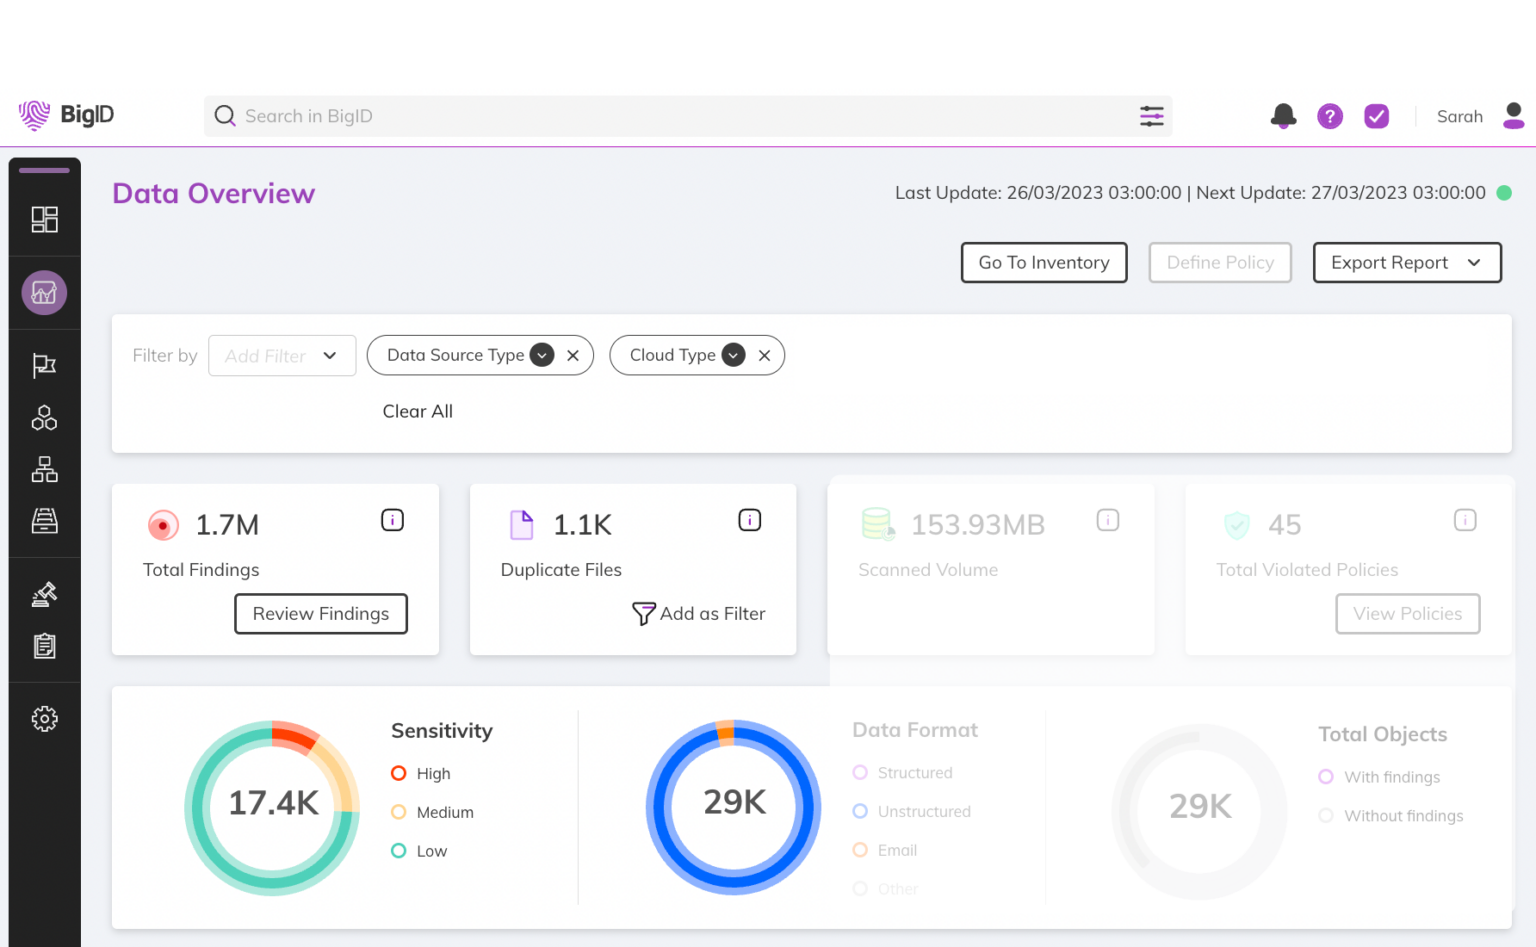Select the Medium sensitivity radio button
This screenshot has width=1536, height=947.
398,811
